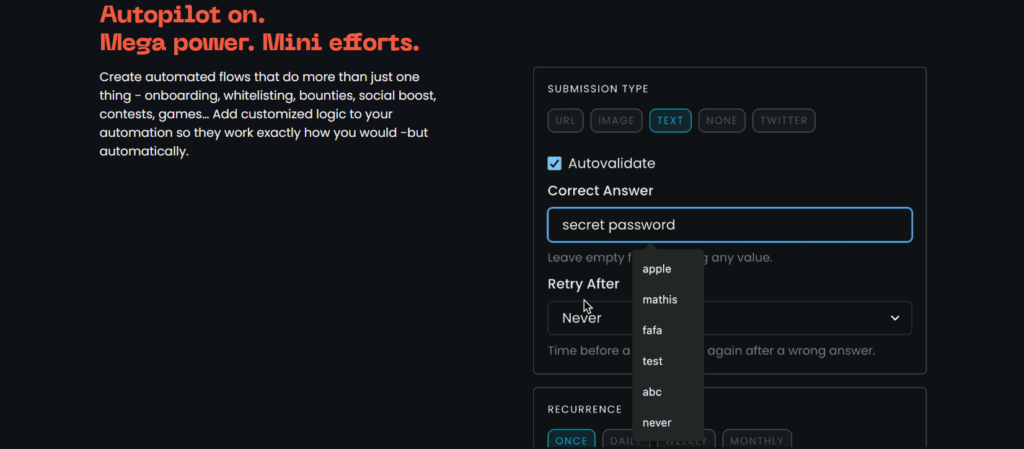This screenshot has width=1024, height=449.
Task: Select the "test" suggestion entry
Action: coord(653,361)
